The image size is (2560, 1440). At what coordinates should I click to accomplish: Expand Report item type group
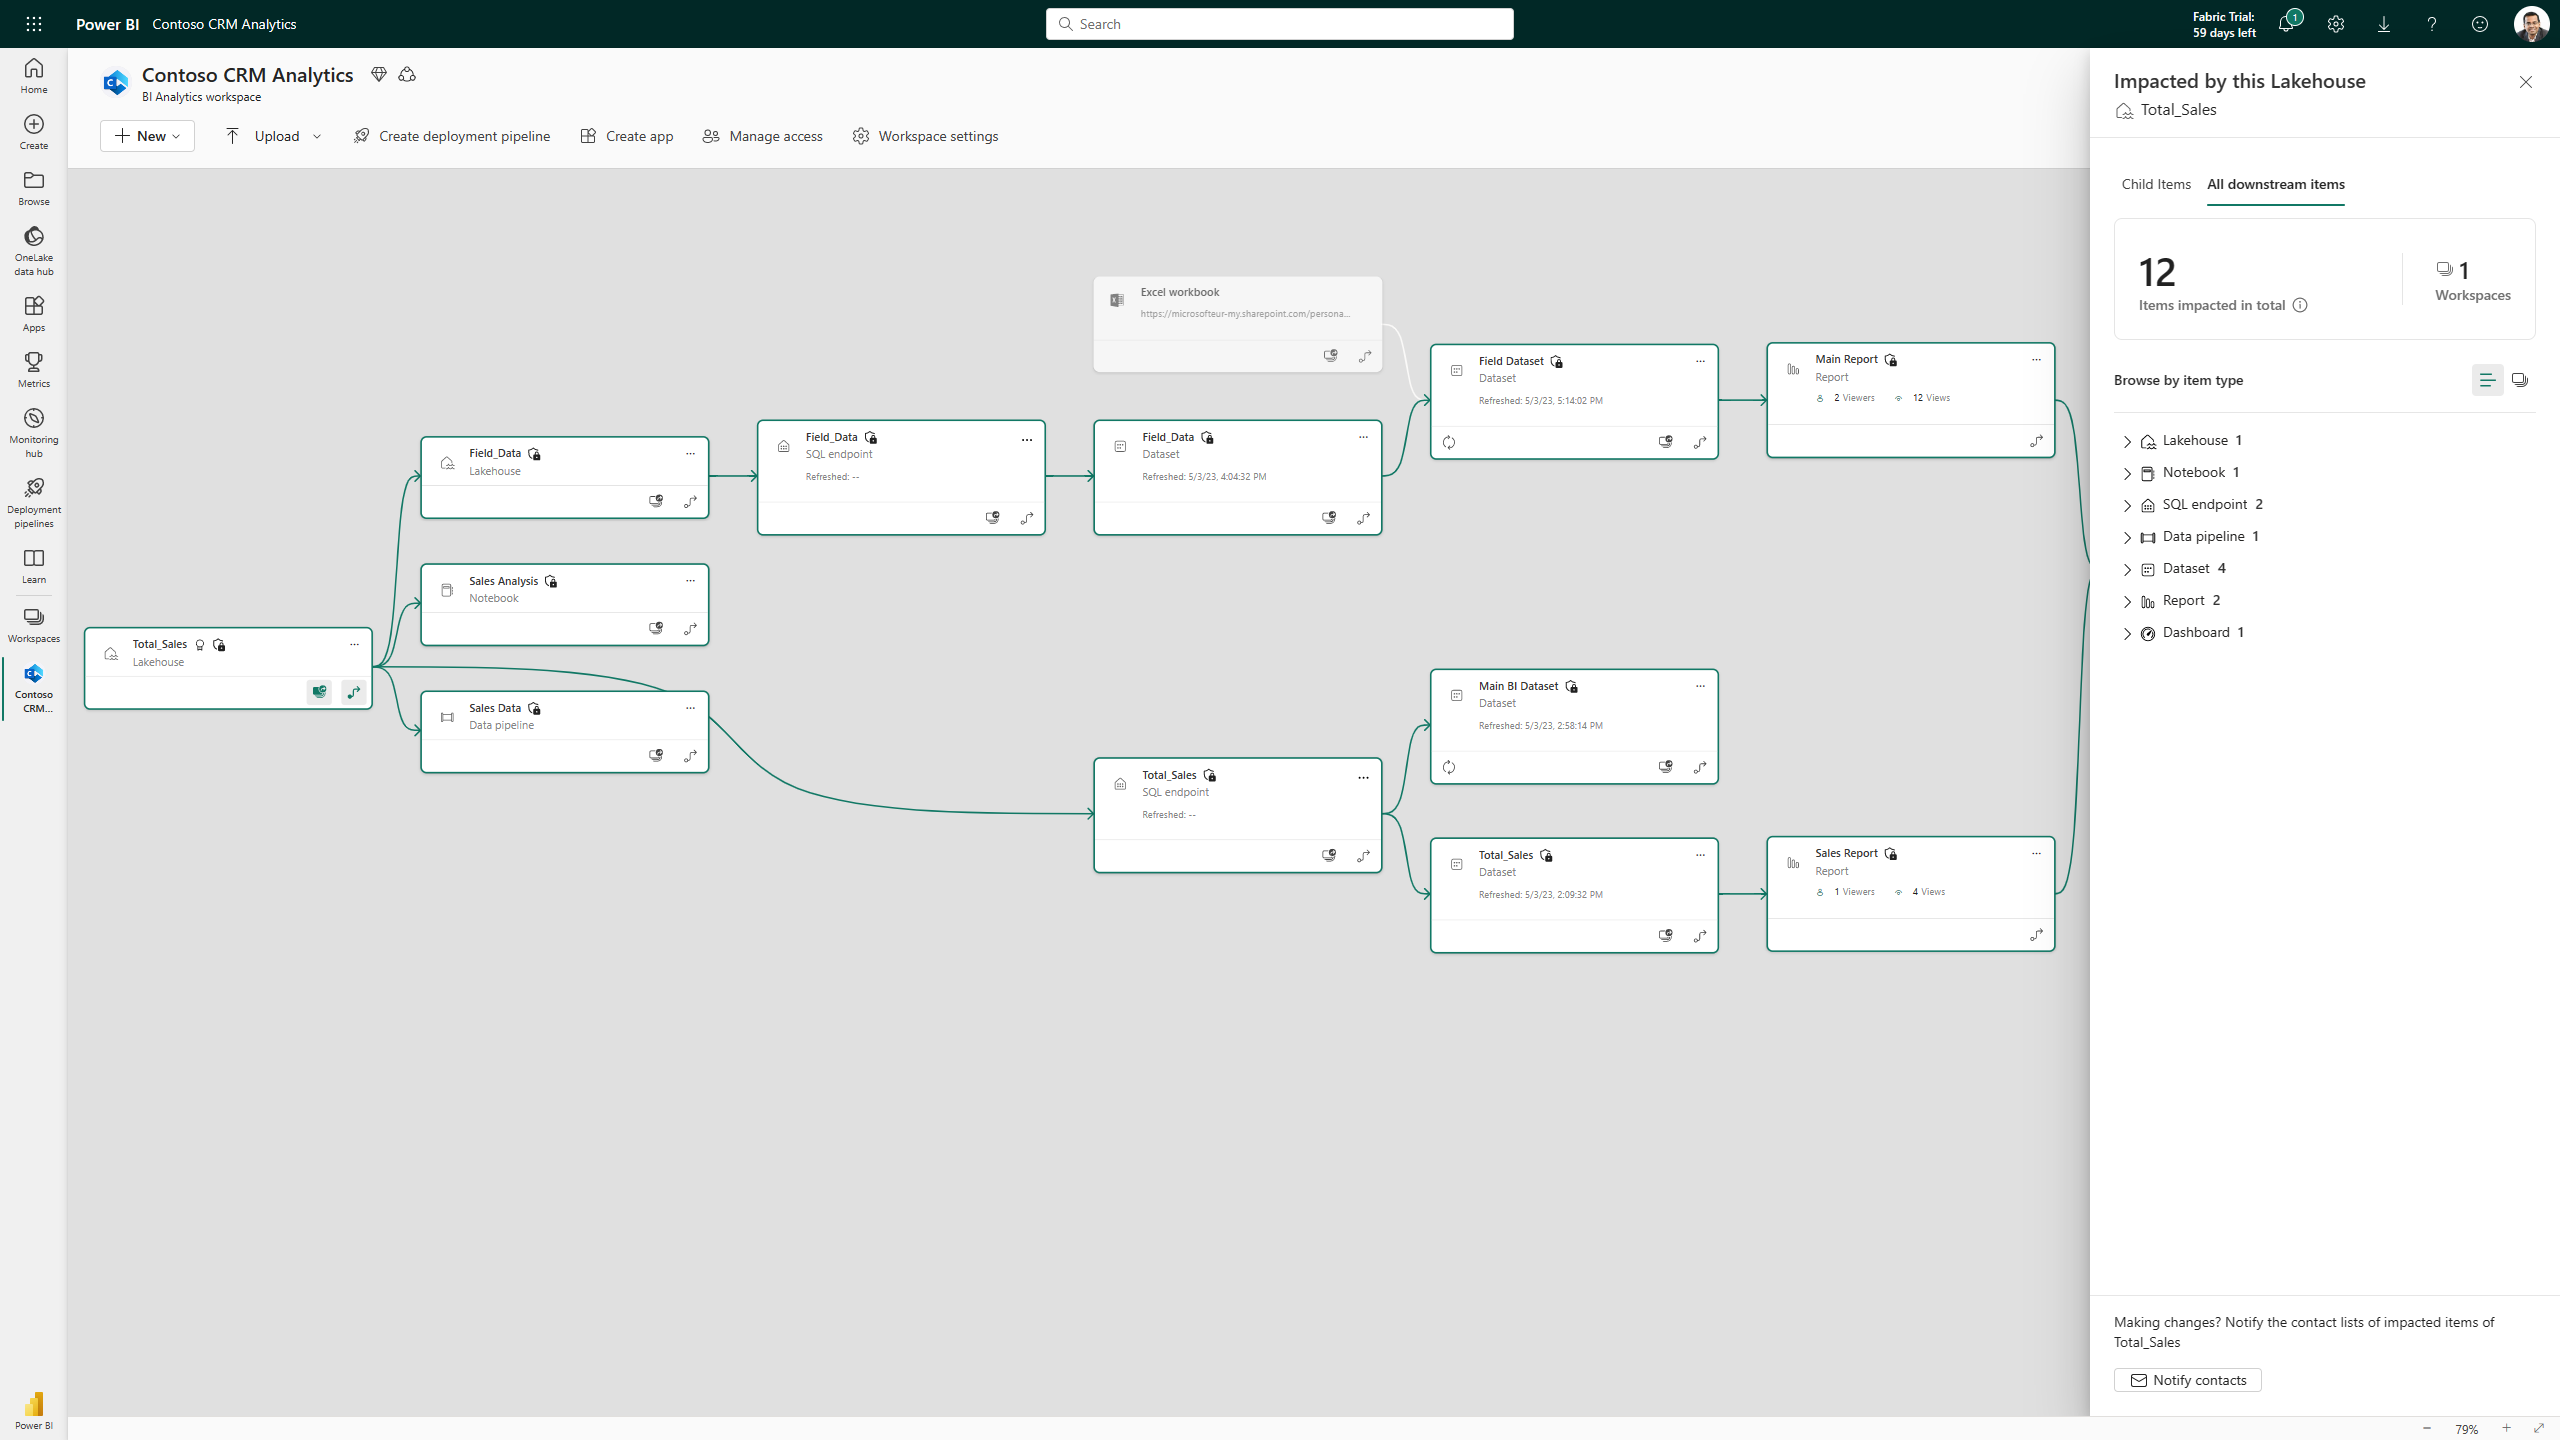[2127, 601]
